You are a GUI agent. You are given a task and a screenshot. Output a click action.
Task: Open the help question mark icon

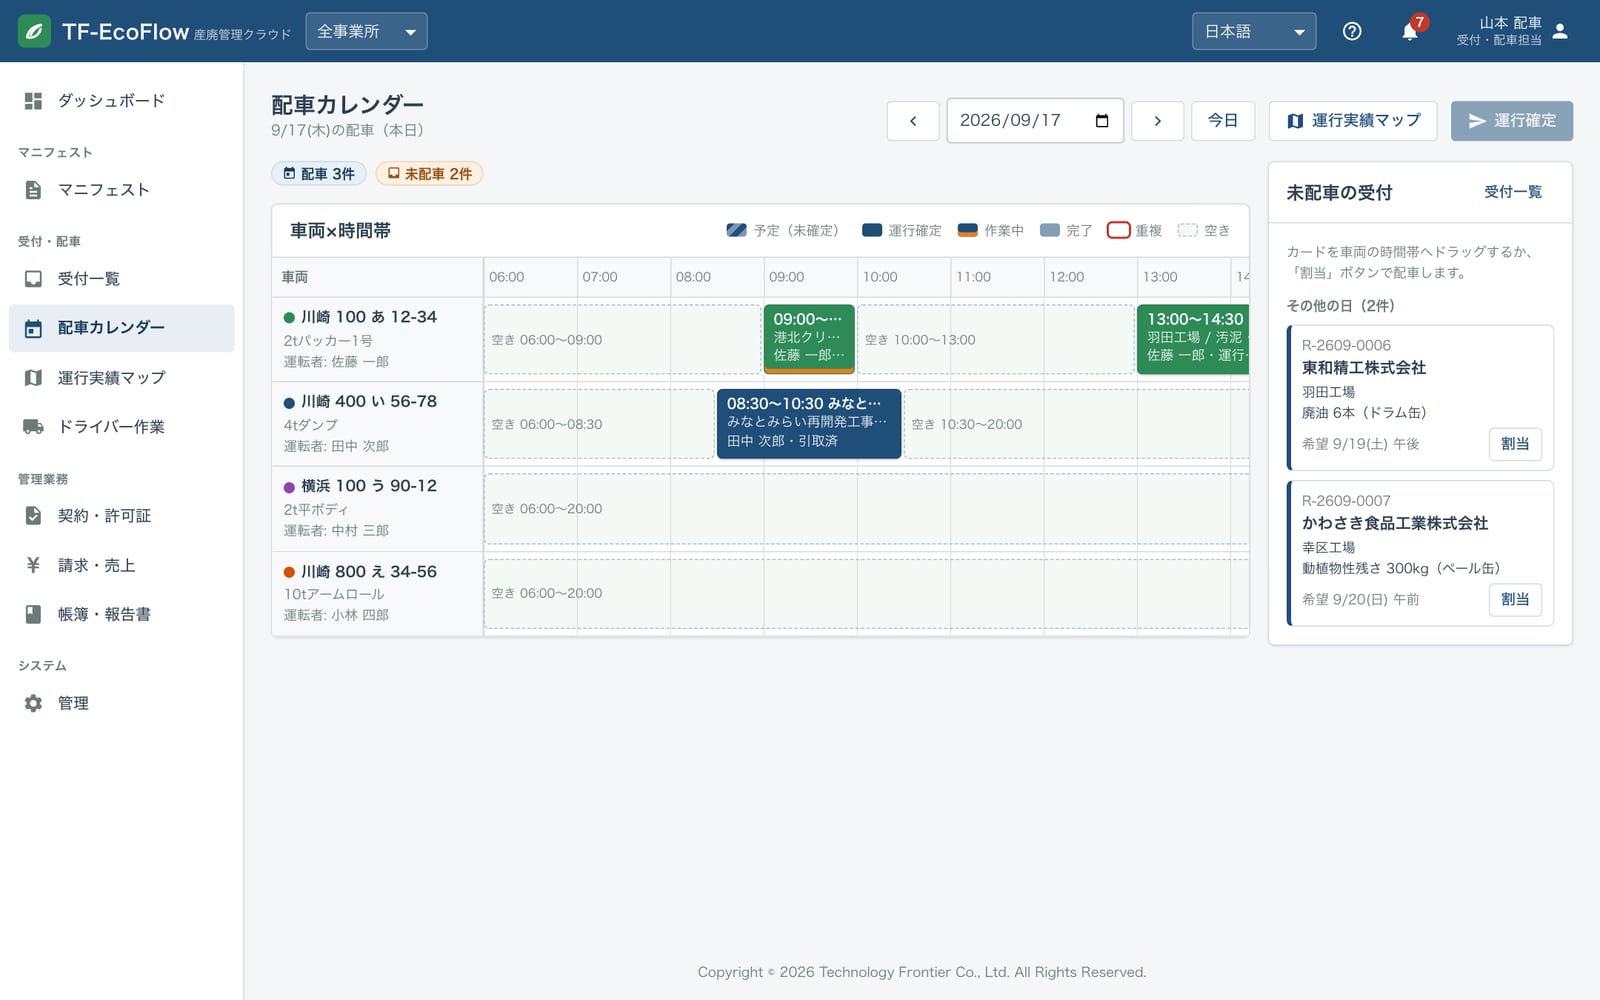[x=1352, y=31]
